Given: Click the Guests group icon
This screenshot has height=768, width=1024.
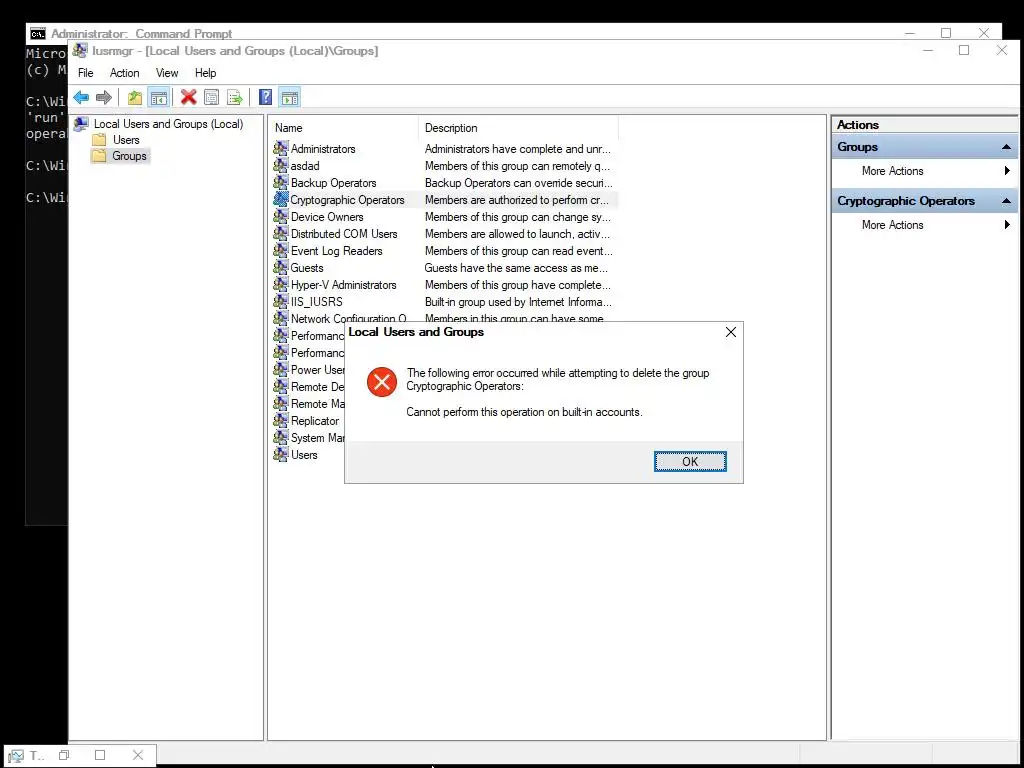Looking at the screenshot, I should point(281,268).
